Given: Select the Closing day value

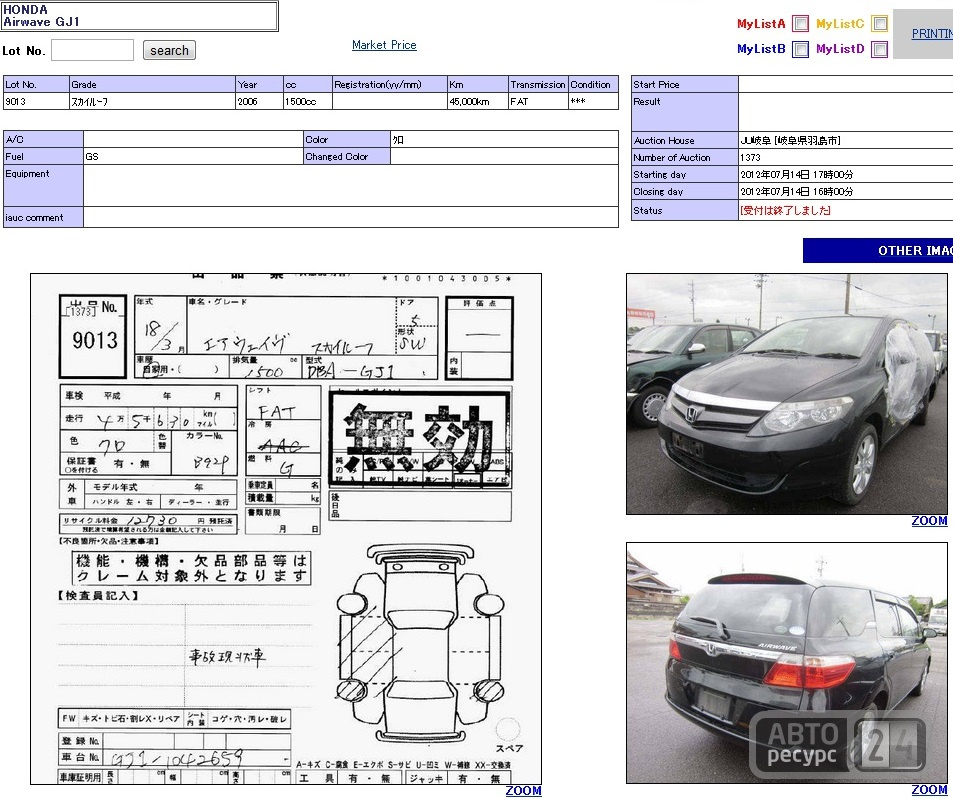Looking at the screenshot, I should tap(796, 191).
